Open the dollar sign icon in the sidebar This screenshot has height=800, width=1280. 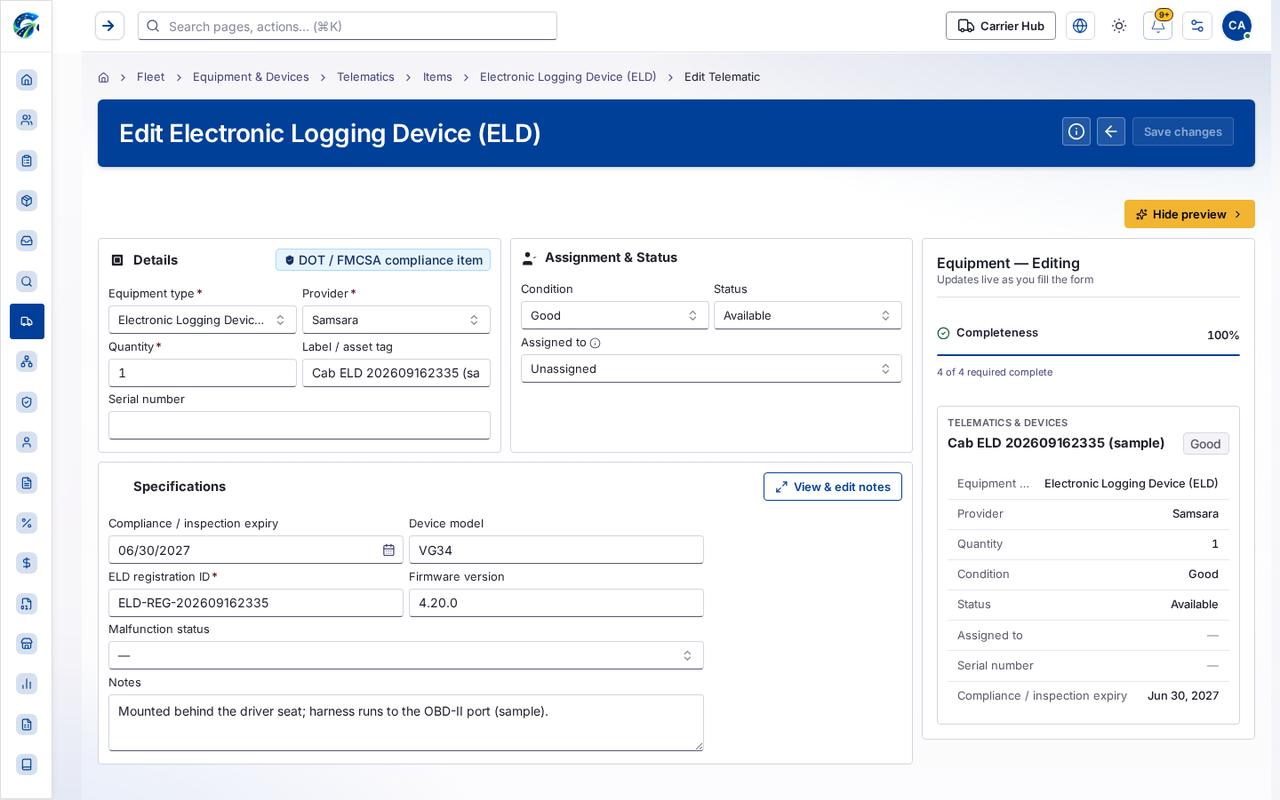click(x=27, y=563)
